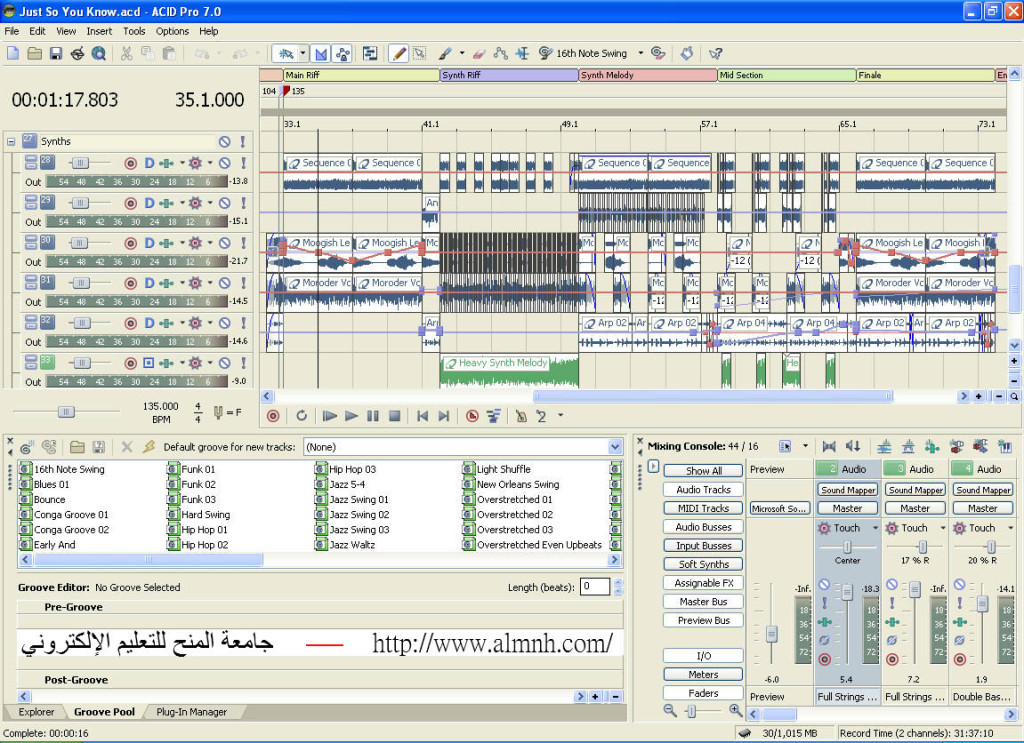This screenshot has width=1024, height=743.
Task: Open track 30 gear settings icon
Action: (195, 243)
